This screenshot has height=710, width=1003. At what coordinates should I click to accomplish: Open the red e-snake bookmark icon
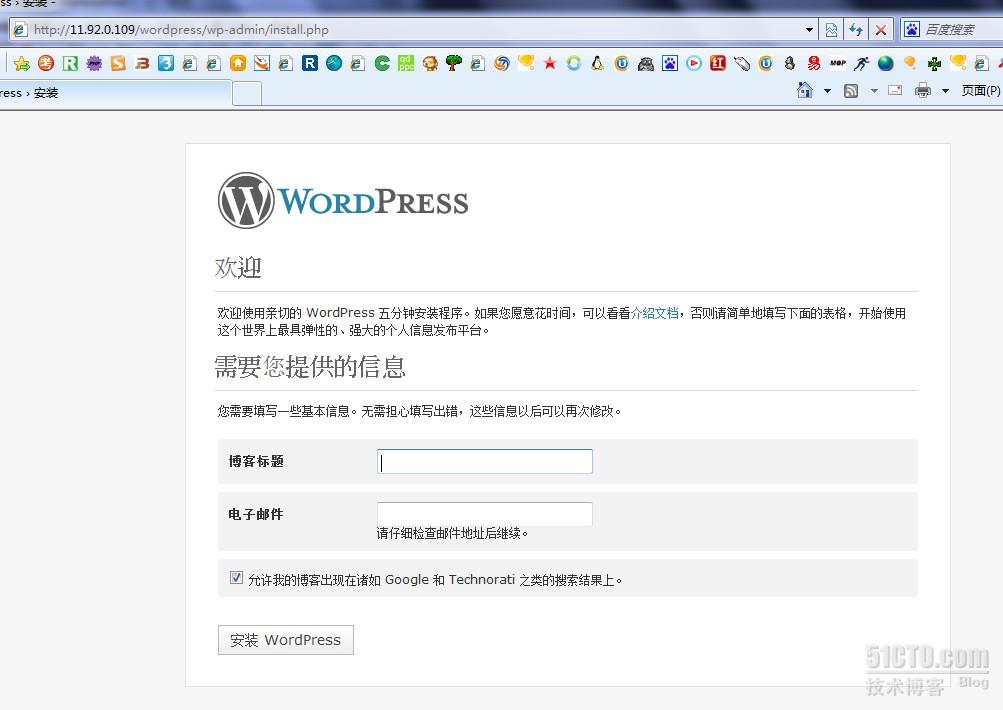[x=814, y=63]
